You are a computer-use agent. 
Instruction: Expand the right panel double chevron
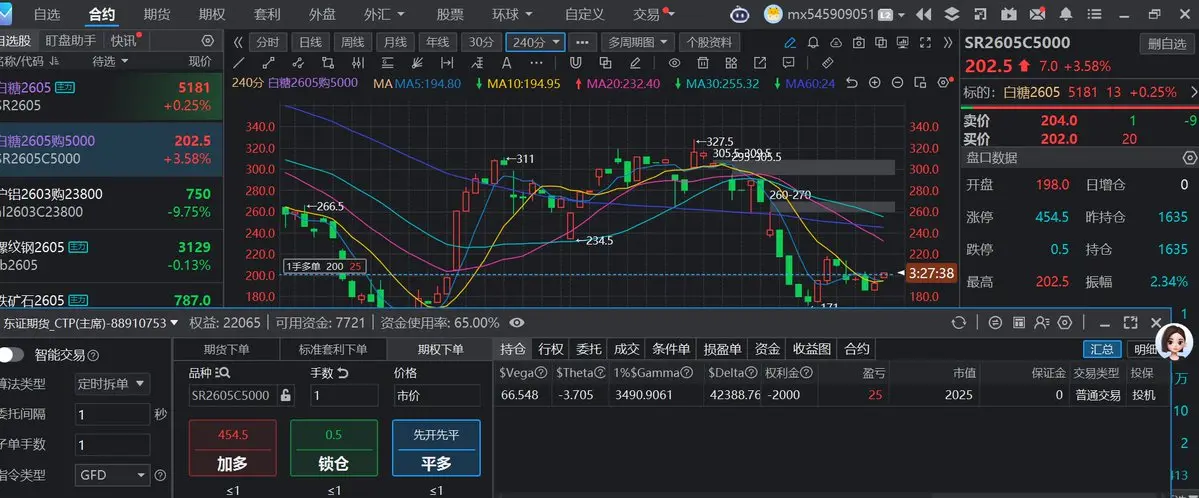pos(949,43)
